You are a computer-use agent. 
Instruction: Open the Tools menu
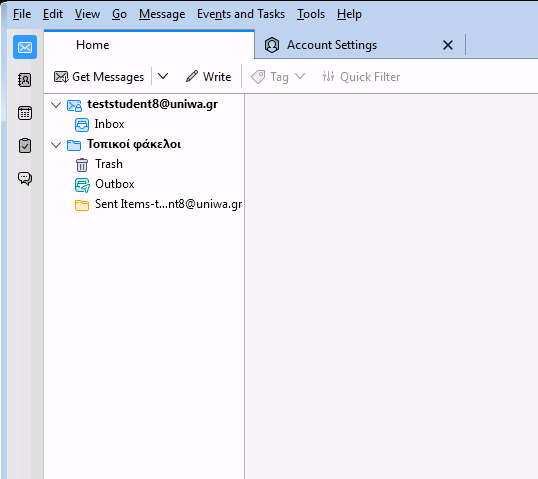[311, 14]
